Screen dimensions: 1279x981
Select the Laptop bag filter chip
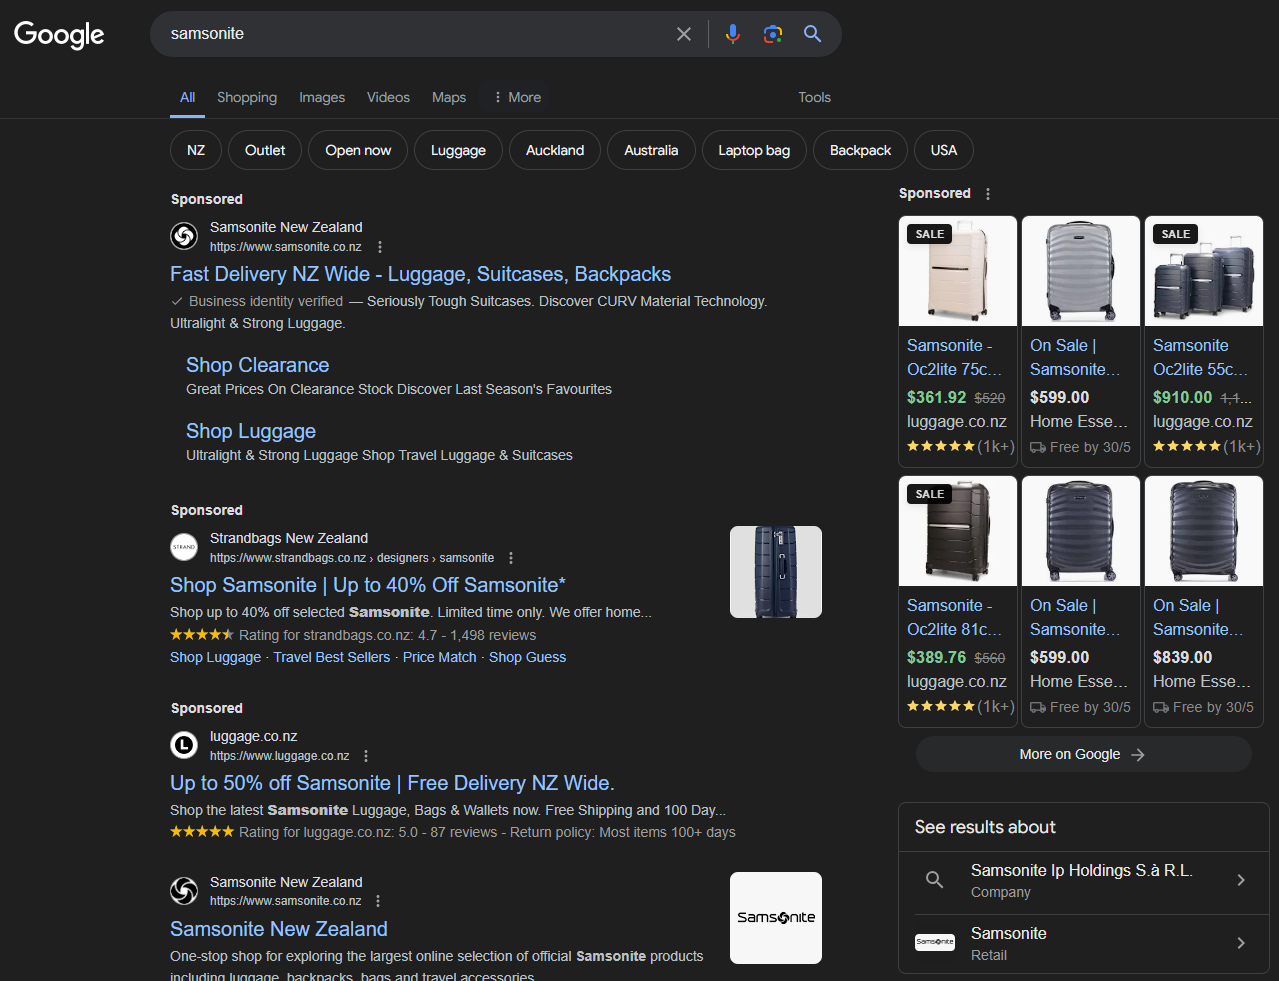pyautogui.click(x=754, y=150)
